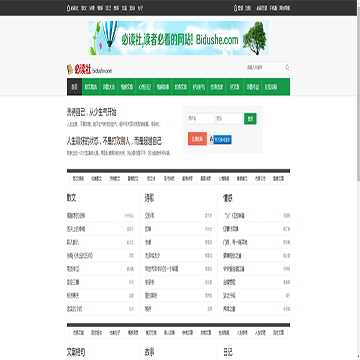This screenshot has width=360, height=360.
Task: Focus the password login field
Action: click(229, 119)
